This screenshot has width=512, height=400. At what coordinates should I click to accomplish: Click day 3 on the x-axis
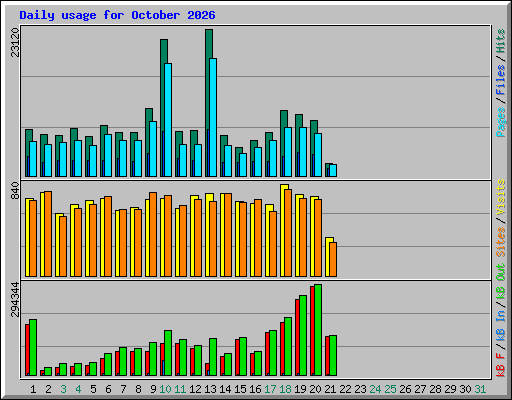tap(63, 389)
